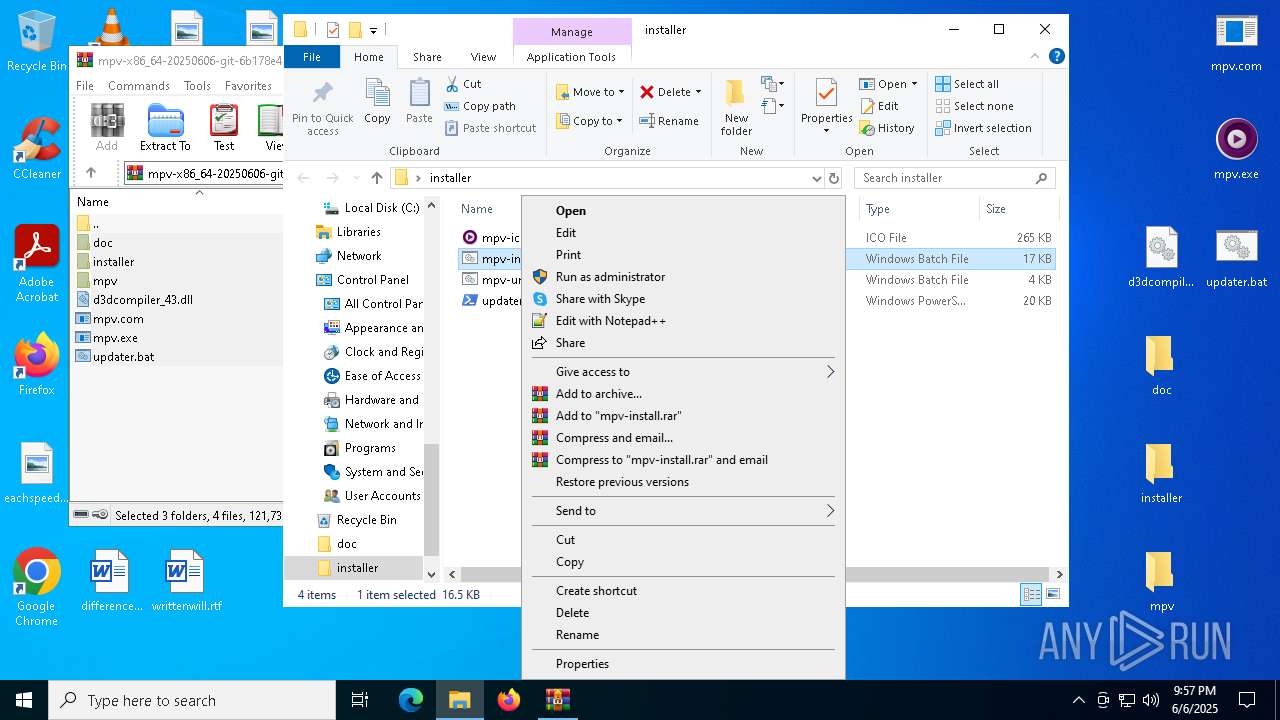Click Microsoft Edge taskbar icon

[x=411, y=700]
